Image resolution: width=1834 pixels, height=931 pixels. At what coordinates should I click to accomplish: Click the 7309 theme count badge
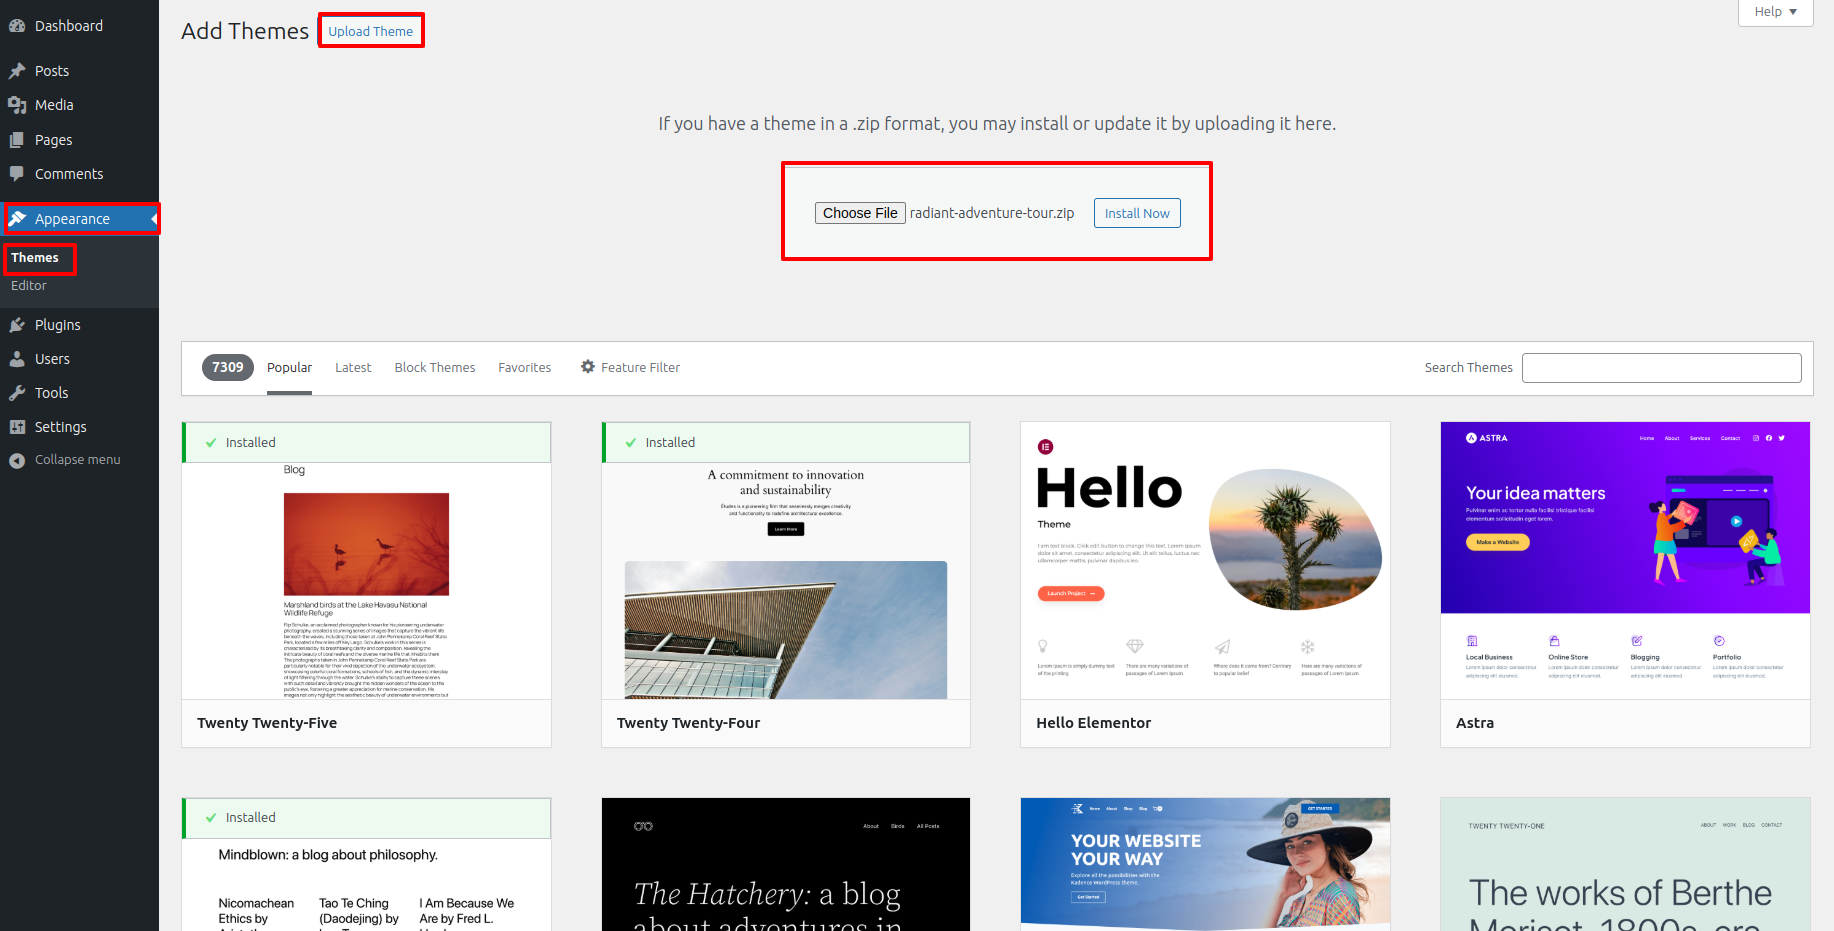tap(228, 367)
